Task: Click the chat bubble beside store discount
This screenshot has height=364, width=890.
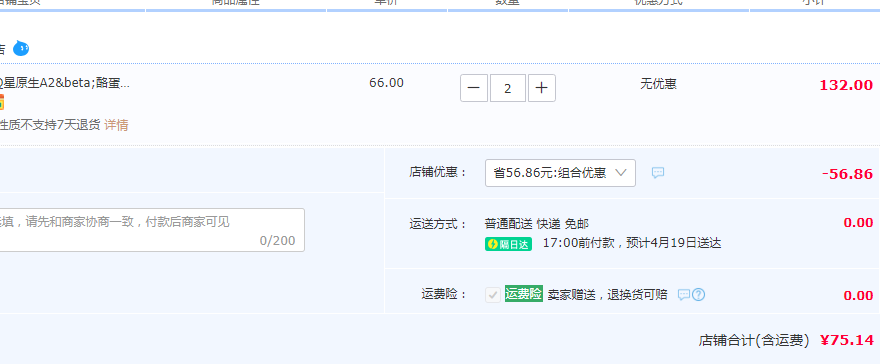Action: pos(658,173)
